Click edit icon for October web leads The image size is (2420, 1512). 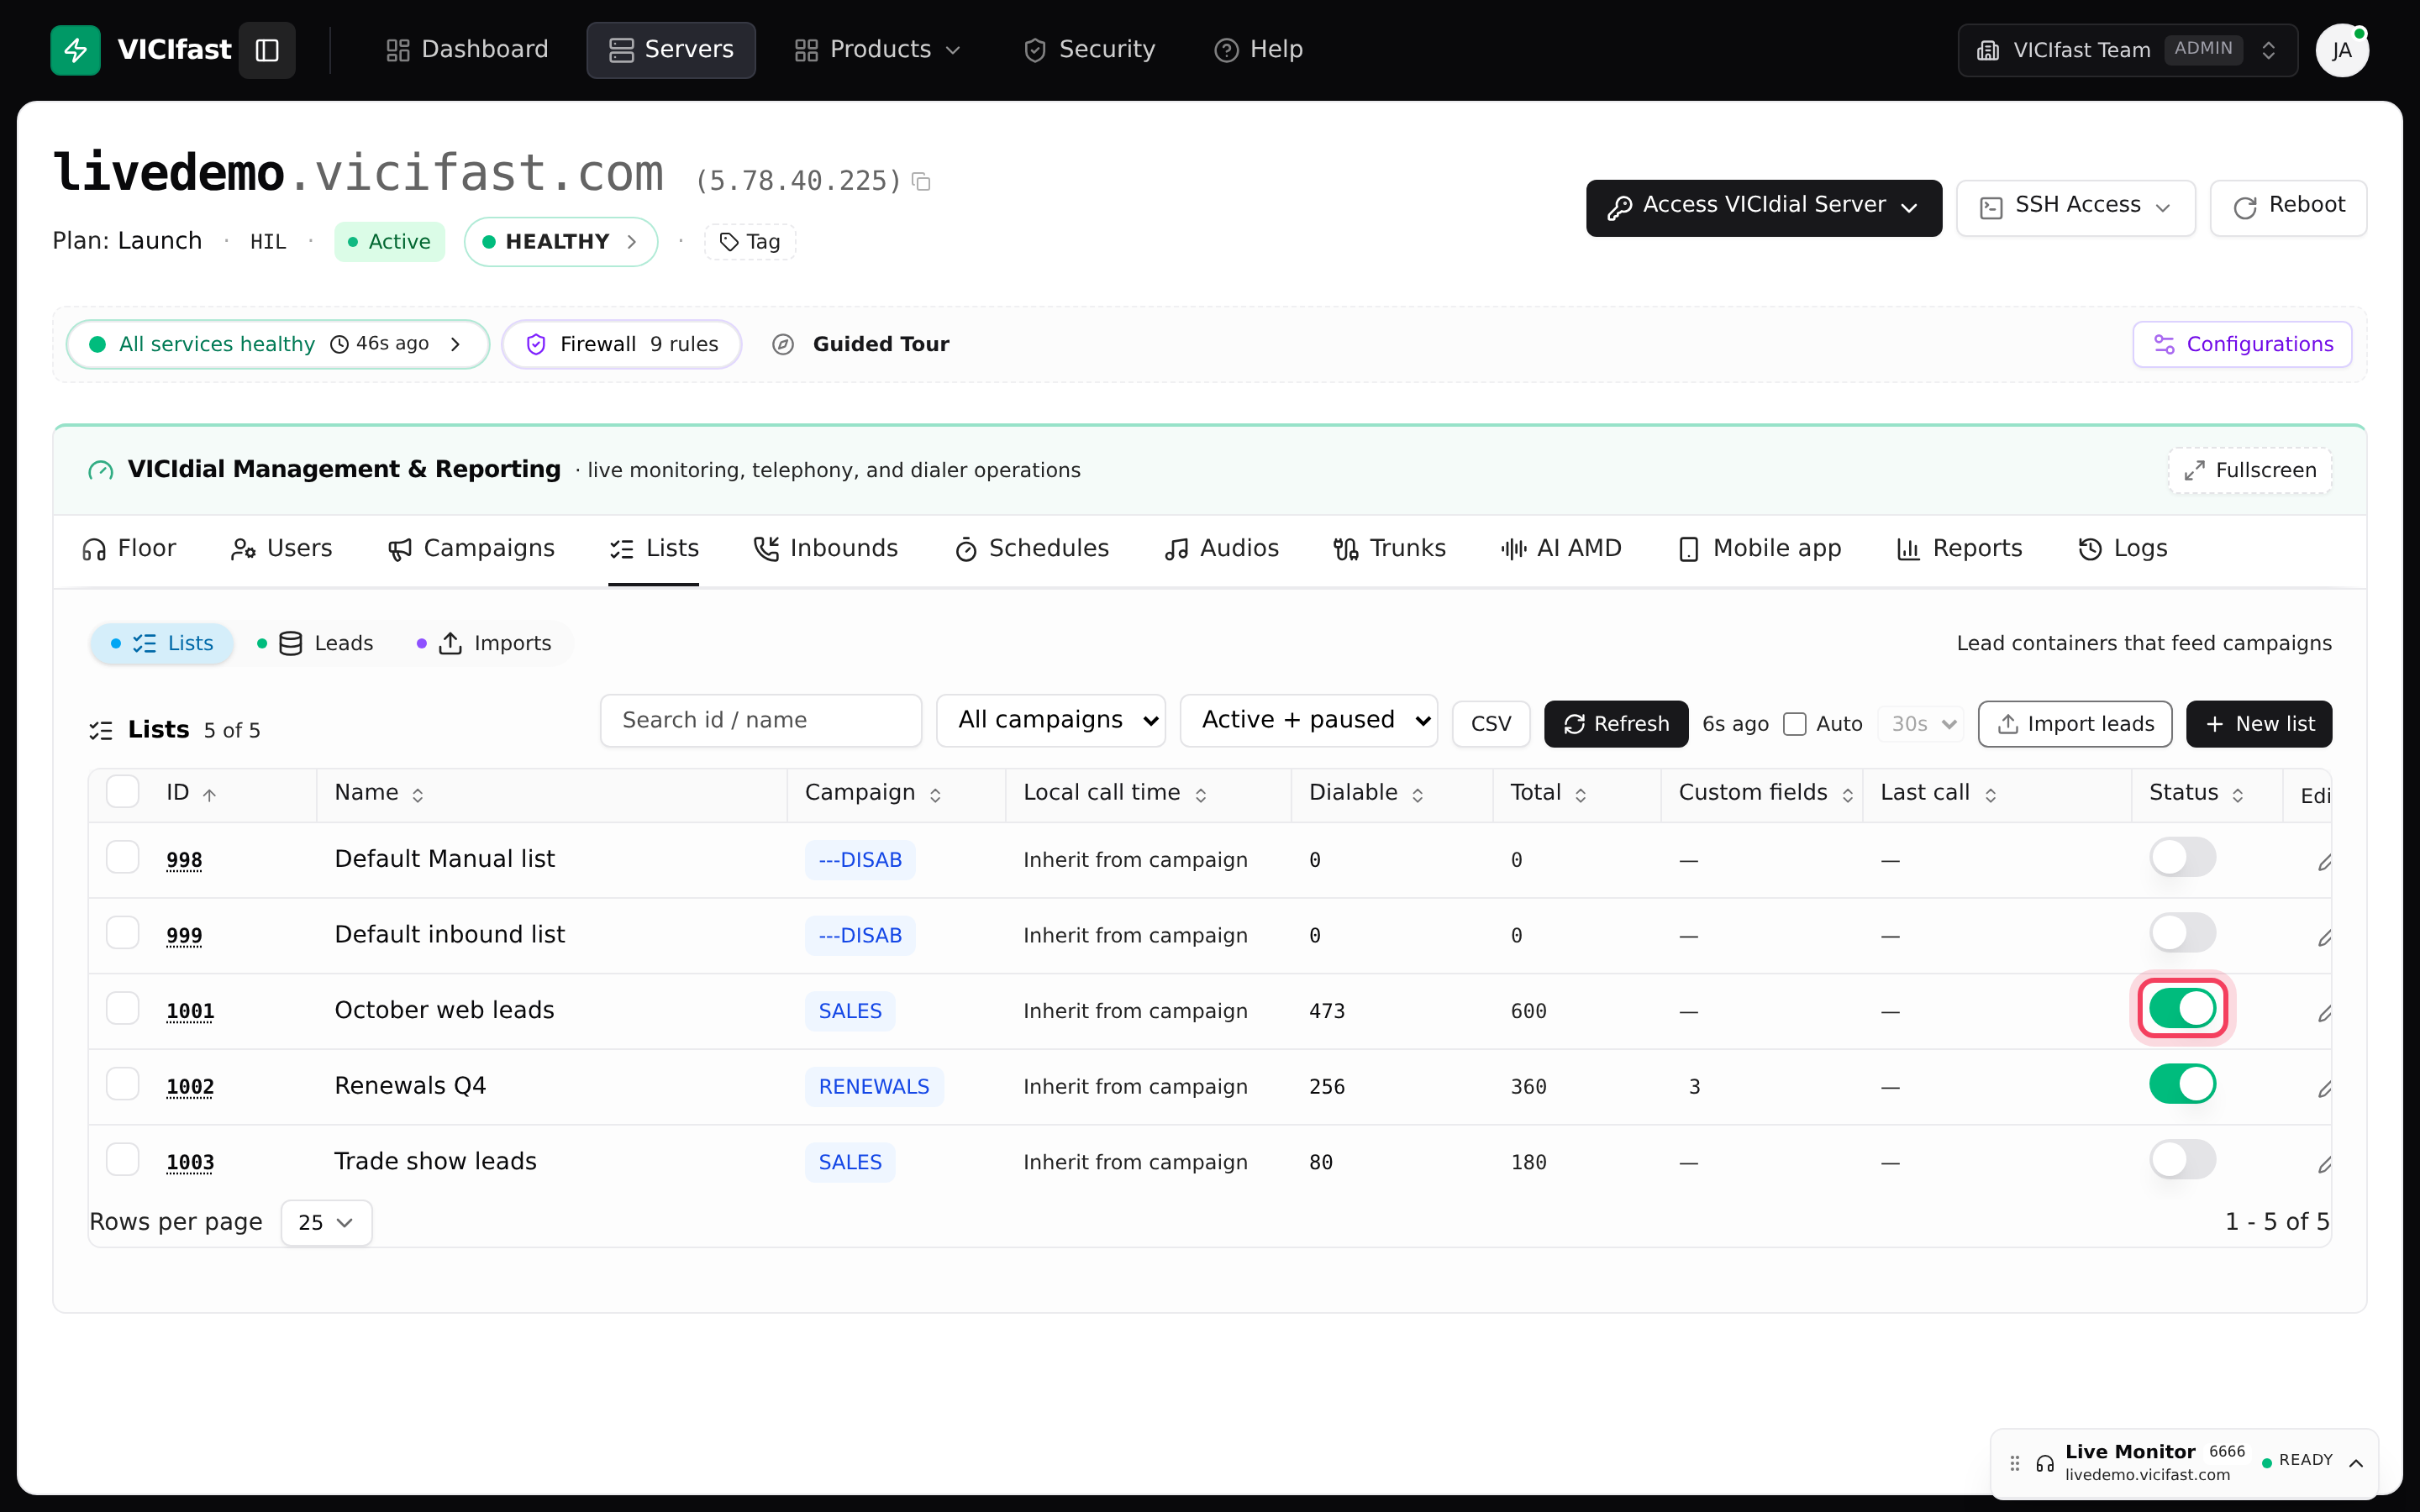coord(2324,1013)
